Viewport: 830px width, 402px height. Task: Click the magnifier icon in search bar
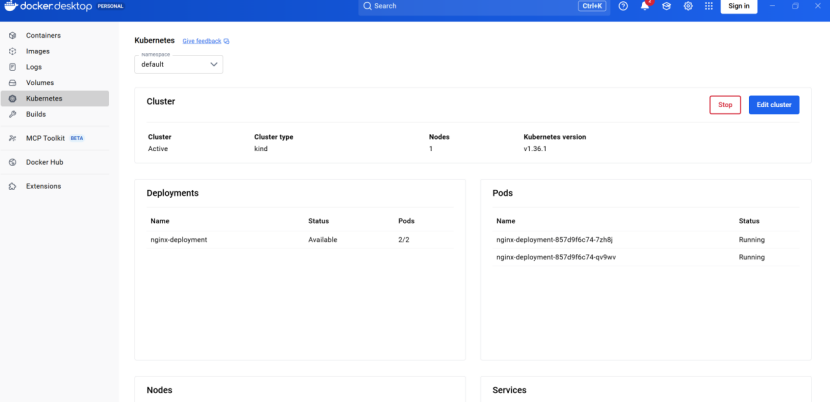click(x=367, y=6)
